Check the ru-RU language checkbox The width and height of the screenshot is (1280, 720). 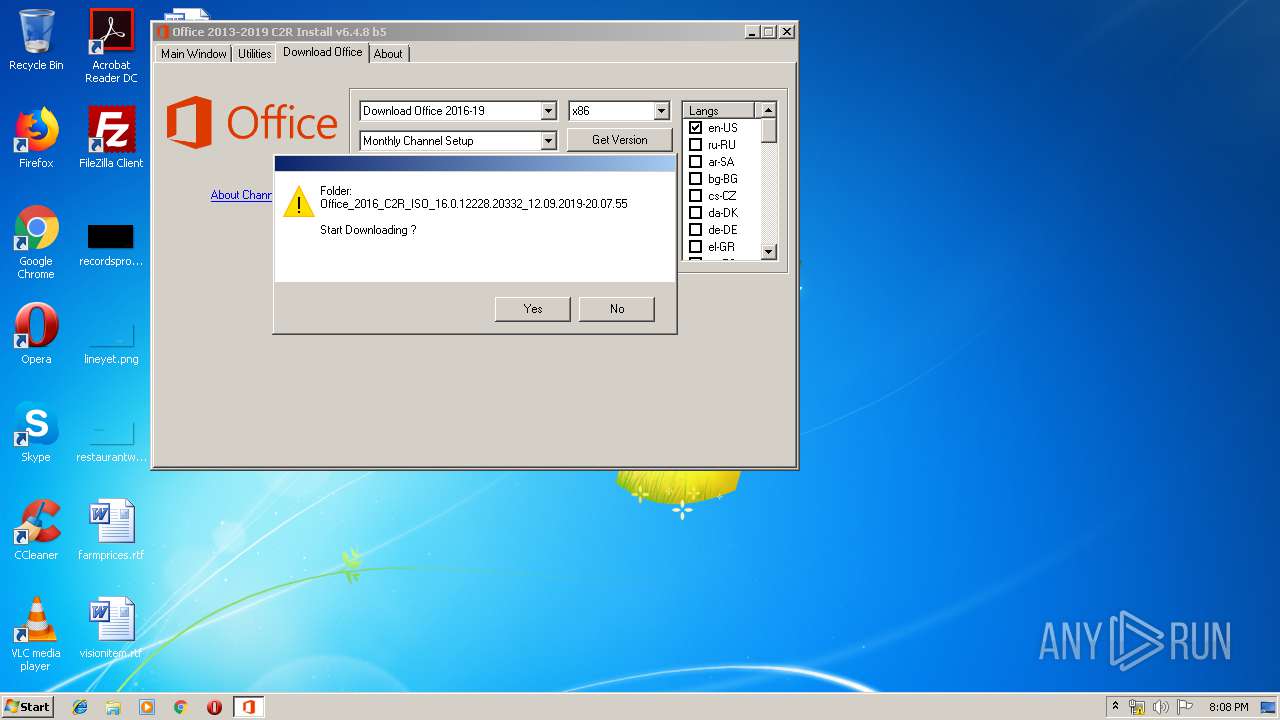pos(696,145)
